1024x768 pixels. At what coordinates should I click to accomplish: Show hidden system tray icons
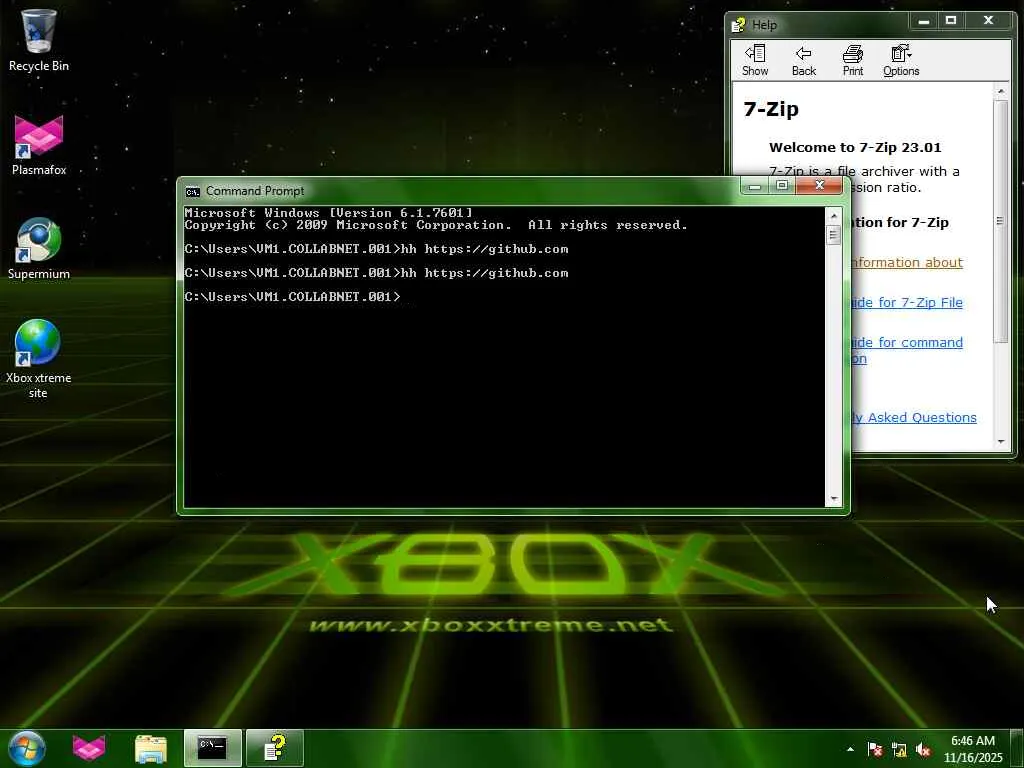coord(850,749)
